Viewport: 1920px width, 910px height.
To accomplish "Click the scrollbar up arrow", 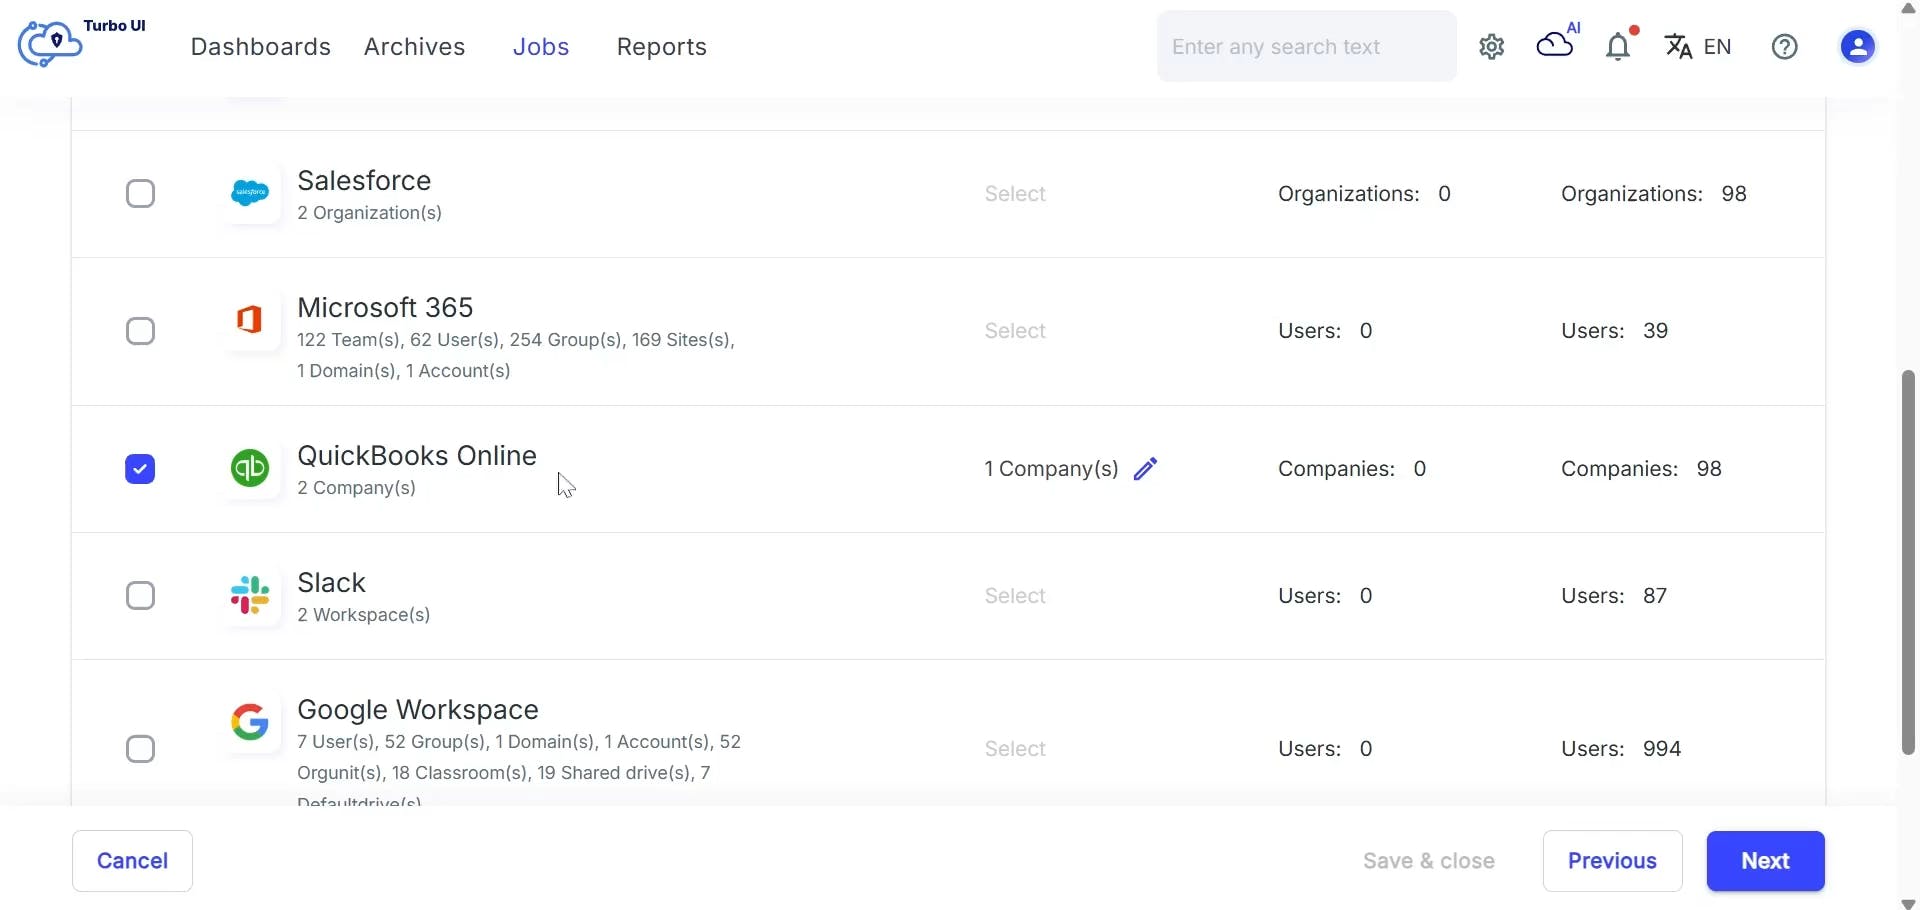I will click(x=1908, y=8).
